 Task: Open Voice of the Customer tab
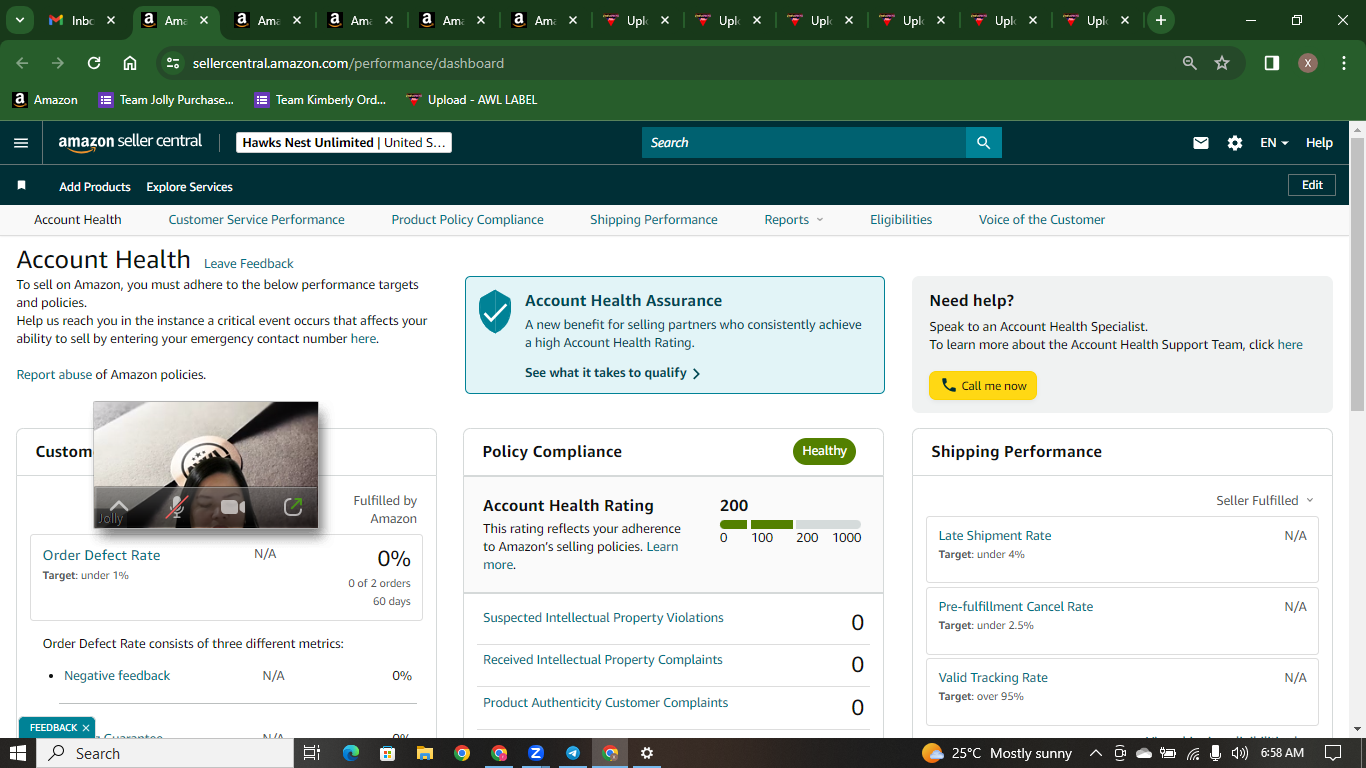click(x=1042, y=220)
